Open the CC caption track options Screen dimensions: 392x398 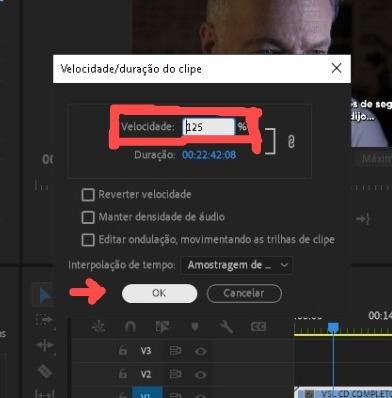(258, 327)
